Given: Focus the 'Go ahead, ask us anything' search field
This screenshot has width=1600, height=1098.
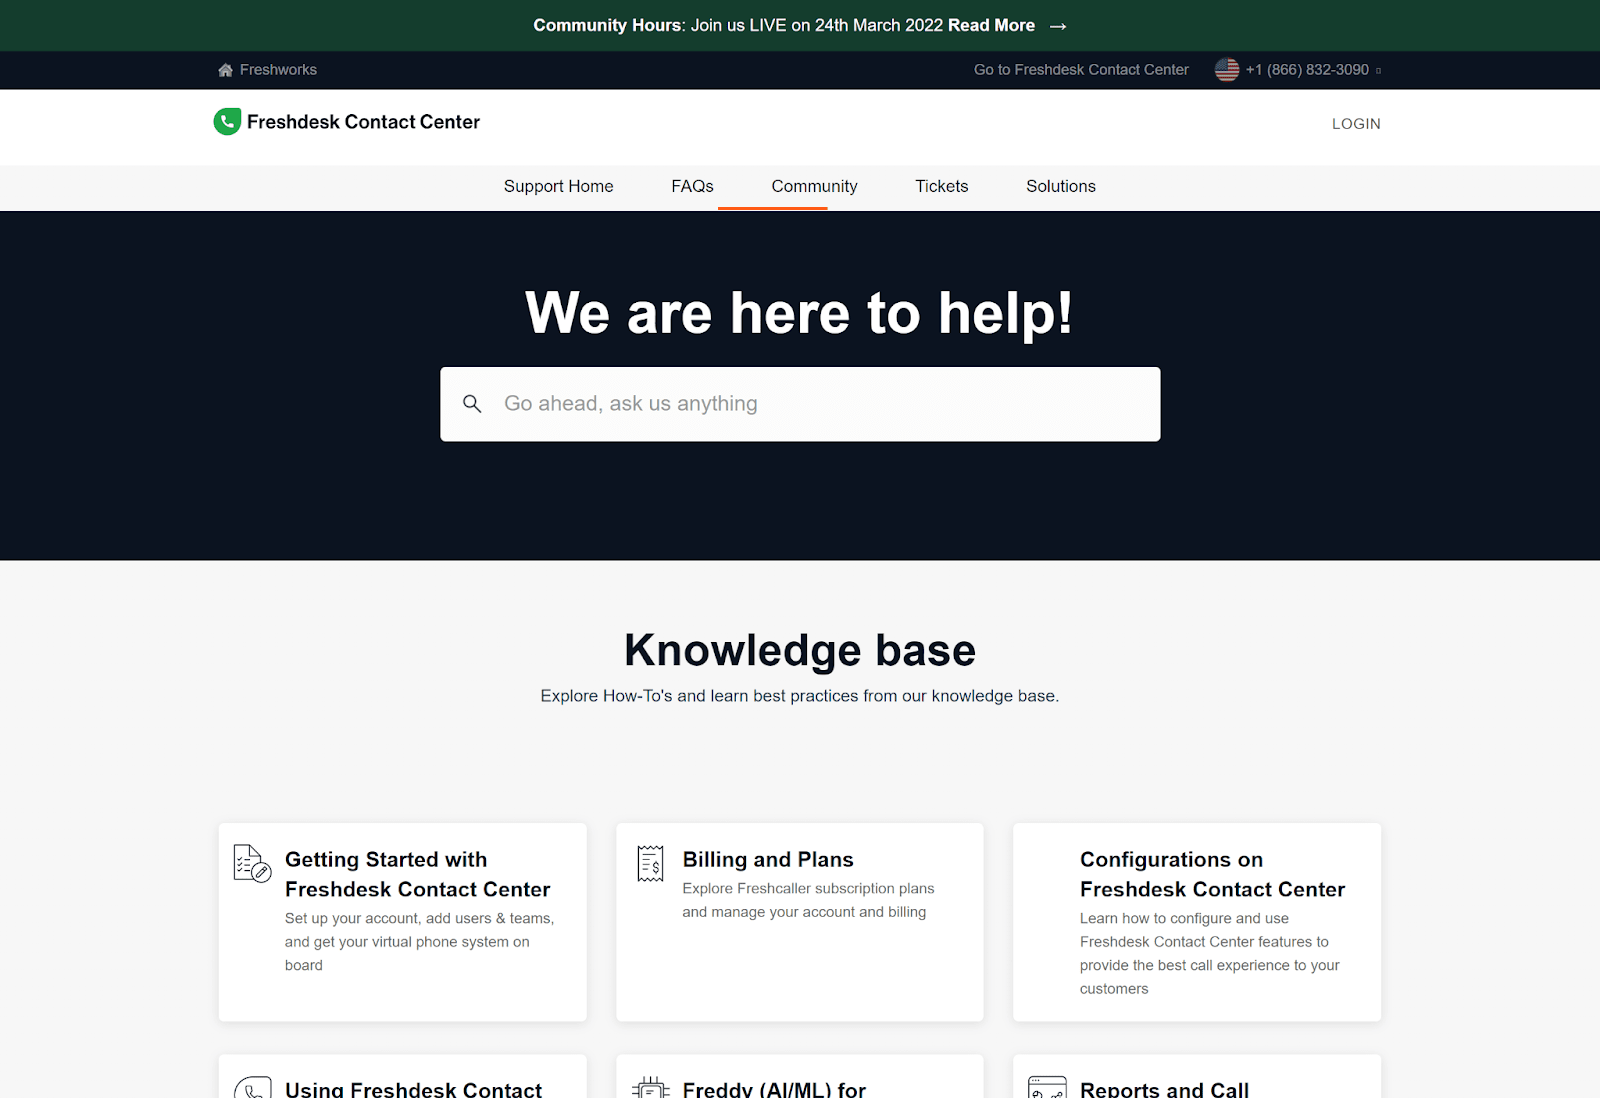Looking at the screenshot, I should (800, 404).
